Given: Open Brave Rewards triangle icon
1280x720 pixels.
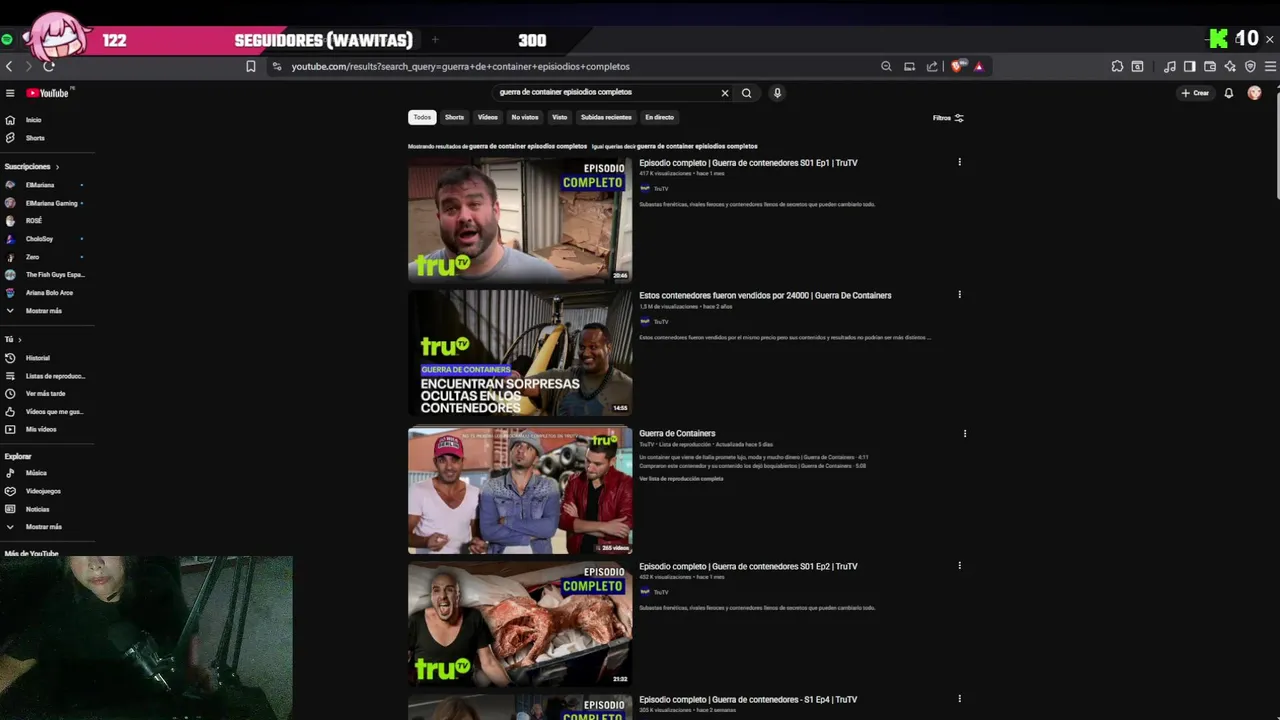Looking at the screenshot, I should pyautogui.click(x=979, y=66).
